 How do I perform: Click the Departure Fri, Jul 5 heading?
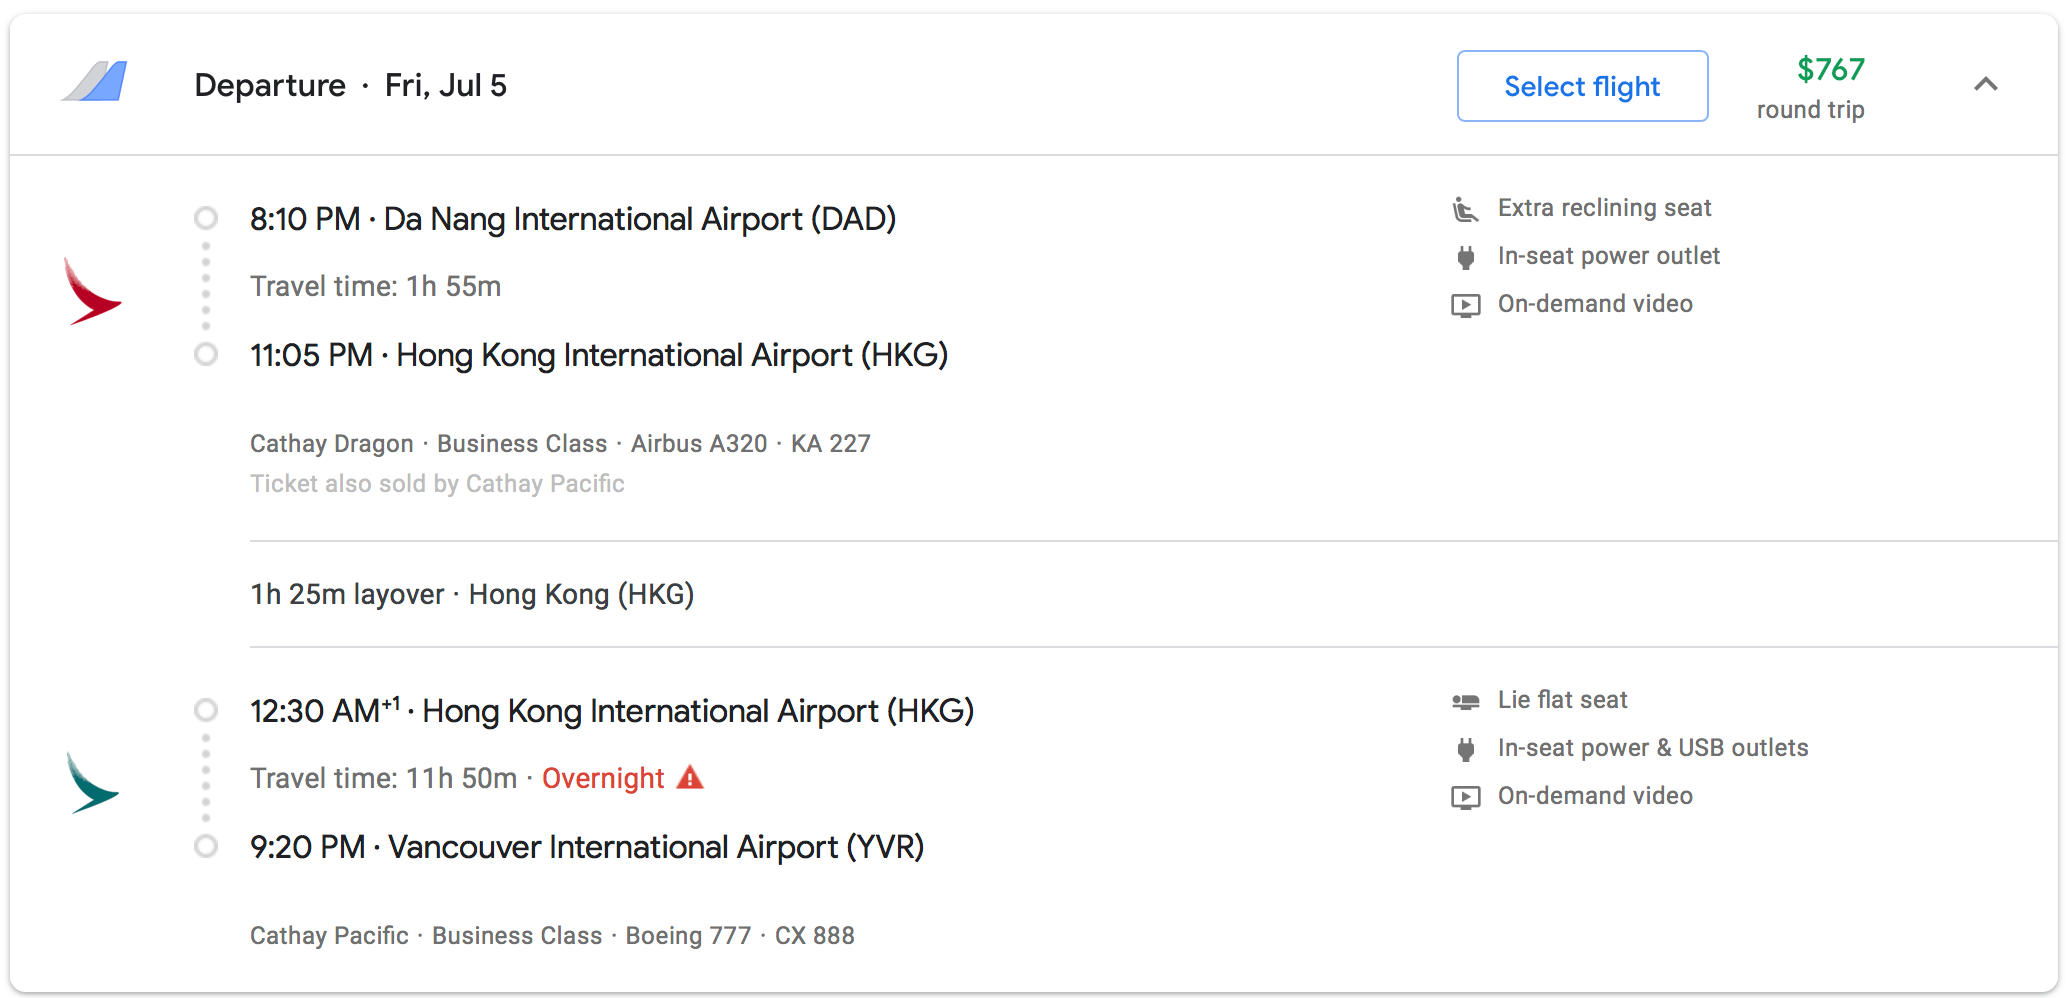point(350,86)
